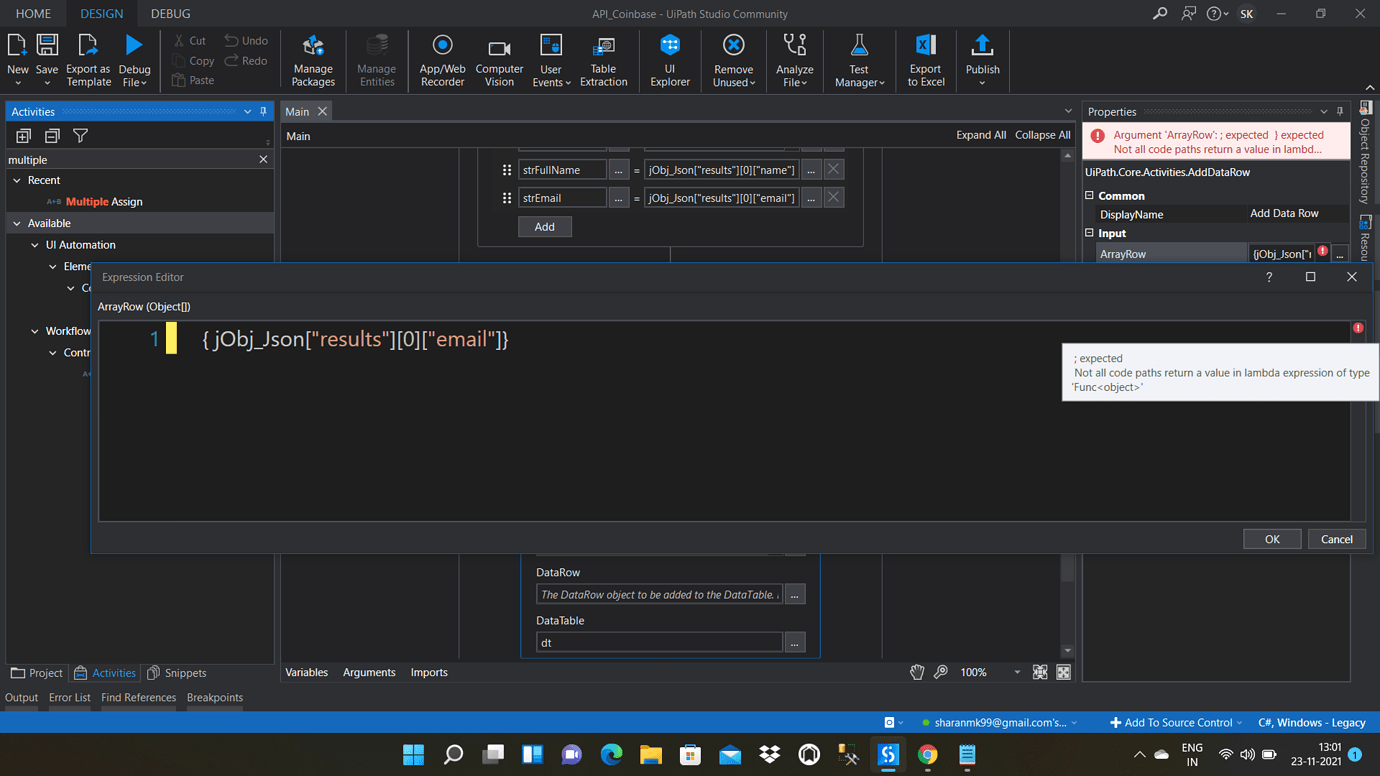Viewport: 1380px width, 776px height.
Task: Collapse the UI Automation node
Action: (x=35, y=245)
